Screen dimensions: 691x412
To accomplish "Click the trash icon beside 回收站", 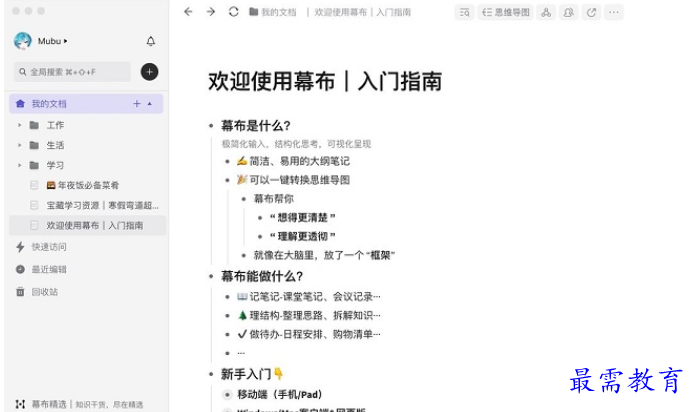I will tap(20, 292).
